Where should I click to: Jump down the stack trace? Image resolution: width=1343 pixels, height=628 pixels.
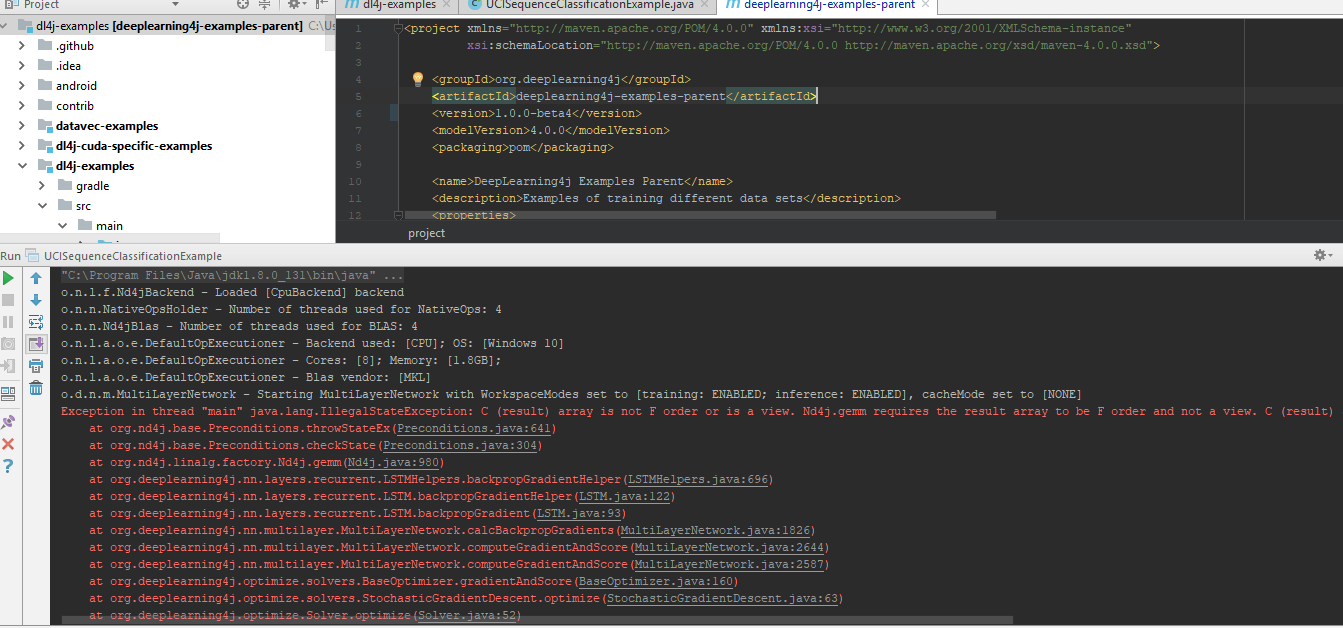36,301
